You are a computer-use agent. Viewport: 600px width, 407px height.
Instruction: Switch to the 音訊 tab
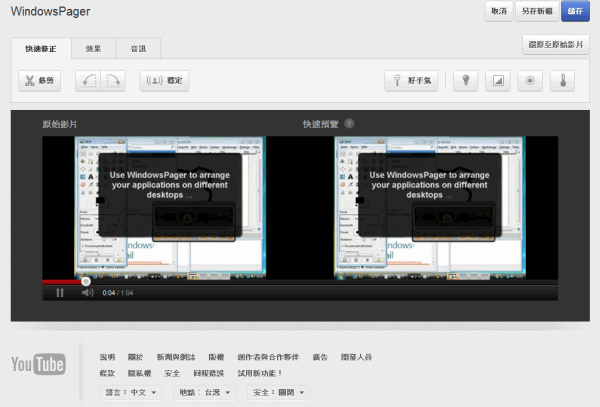[139, 49]
